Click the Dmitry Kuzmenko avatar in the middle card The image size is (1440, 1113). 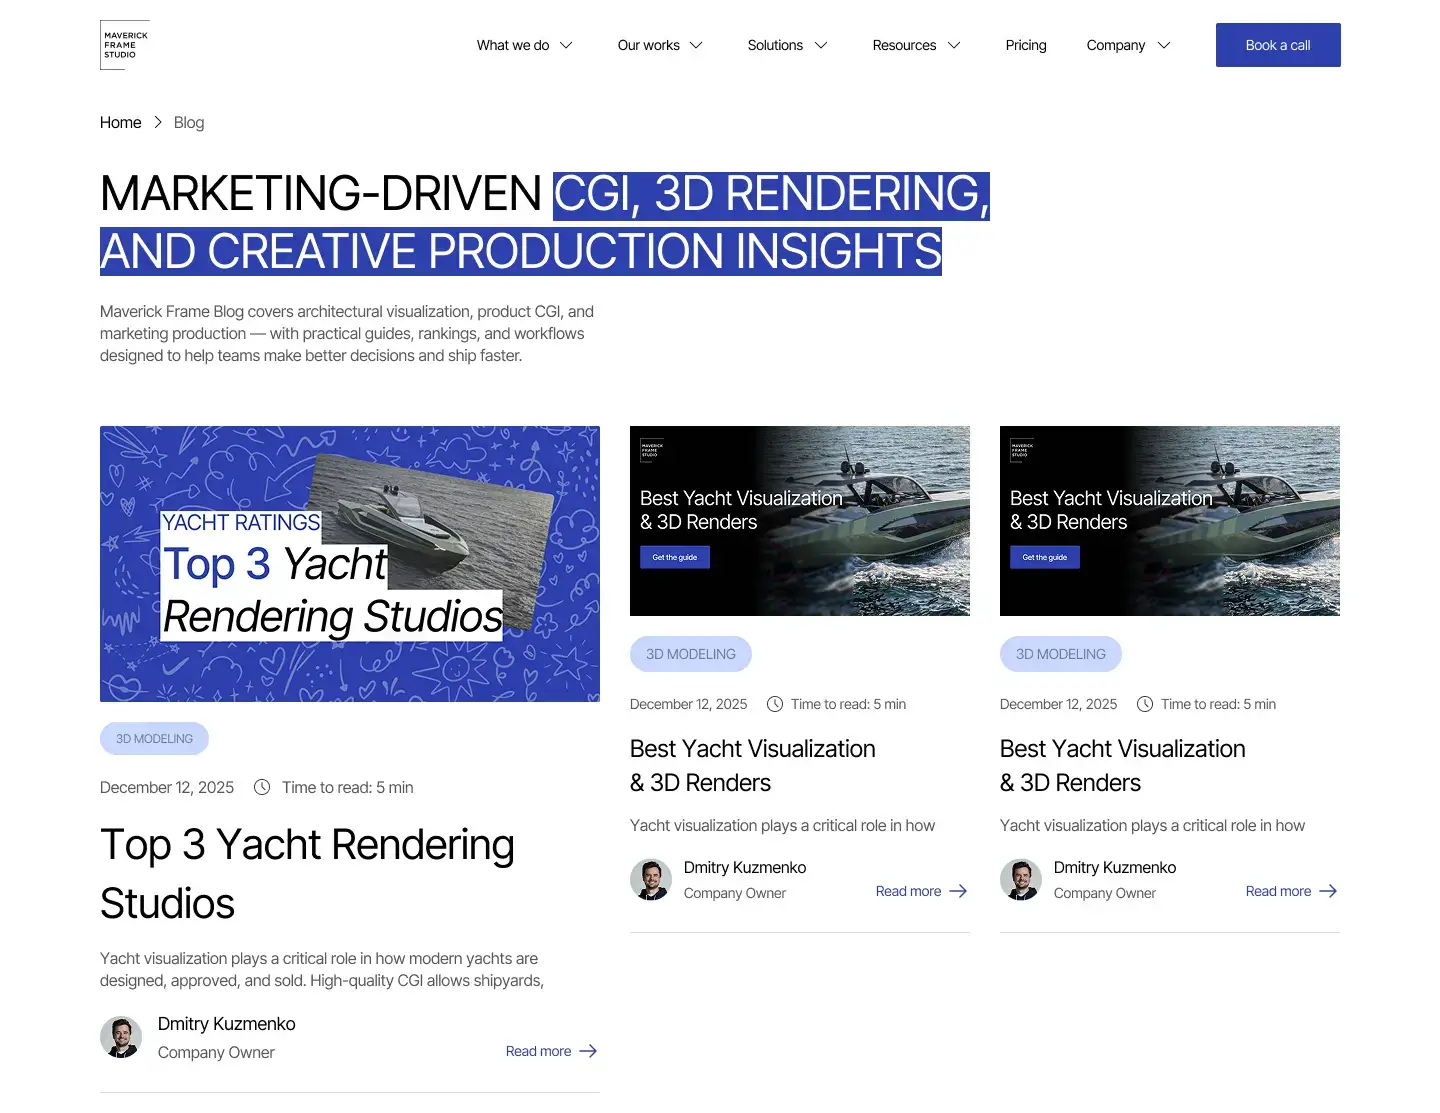(x=651, y=880)
